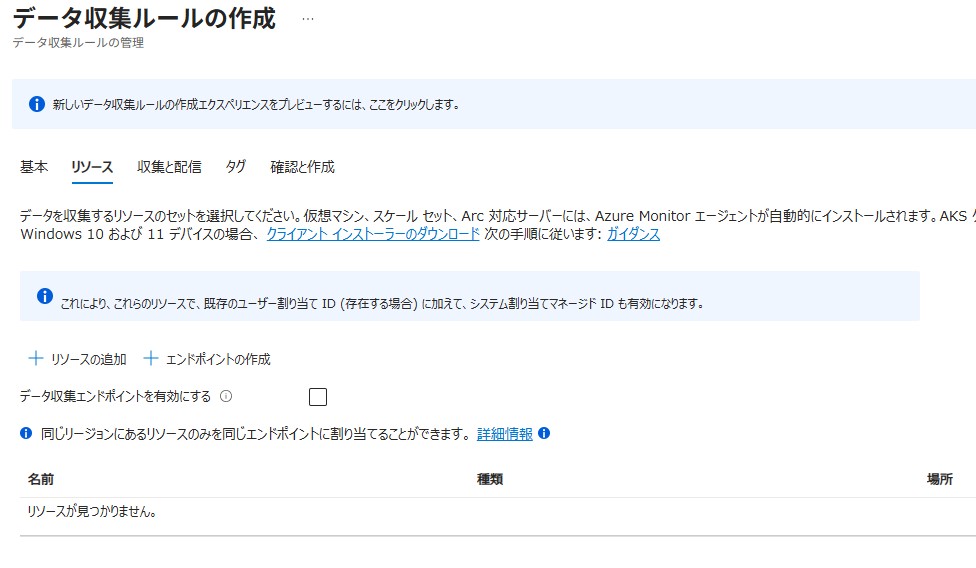Click the info icon in the managed ID banner
The image size is (976, 568).
[45, 296]
